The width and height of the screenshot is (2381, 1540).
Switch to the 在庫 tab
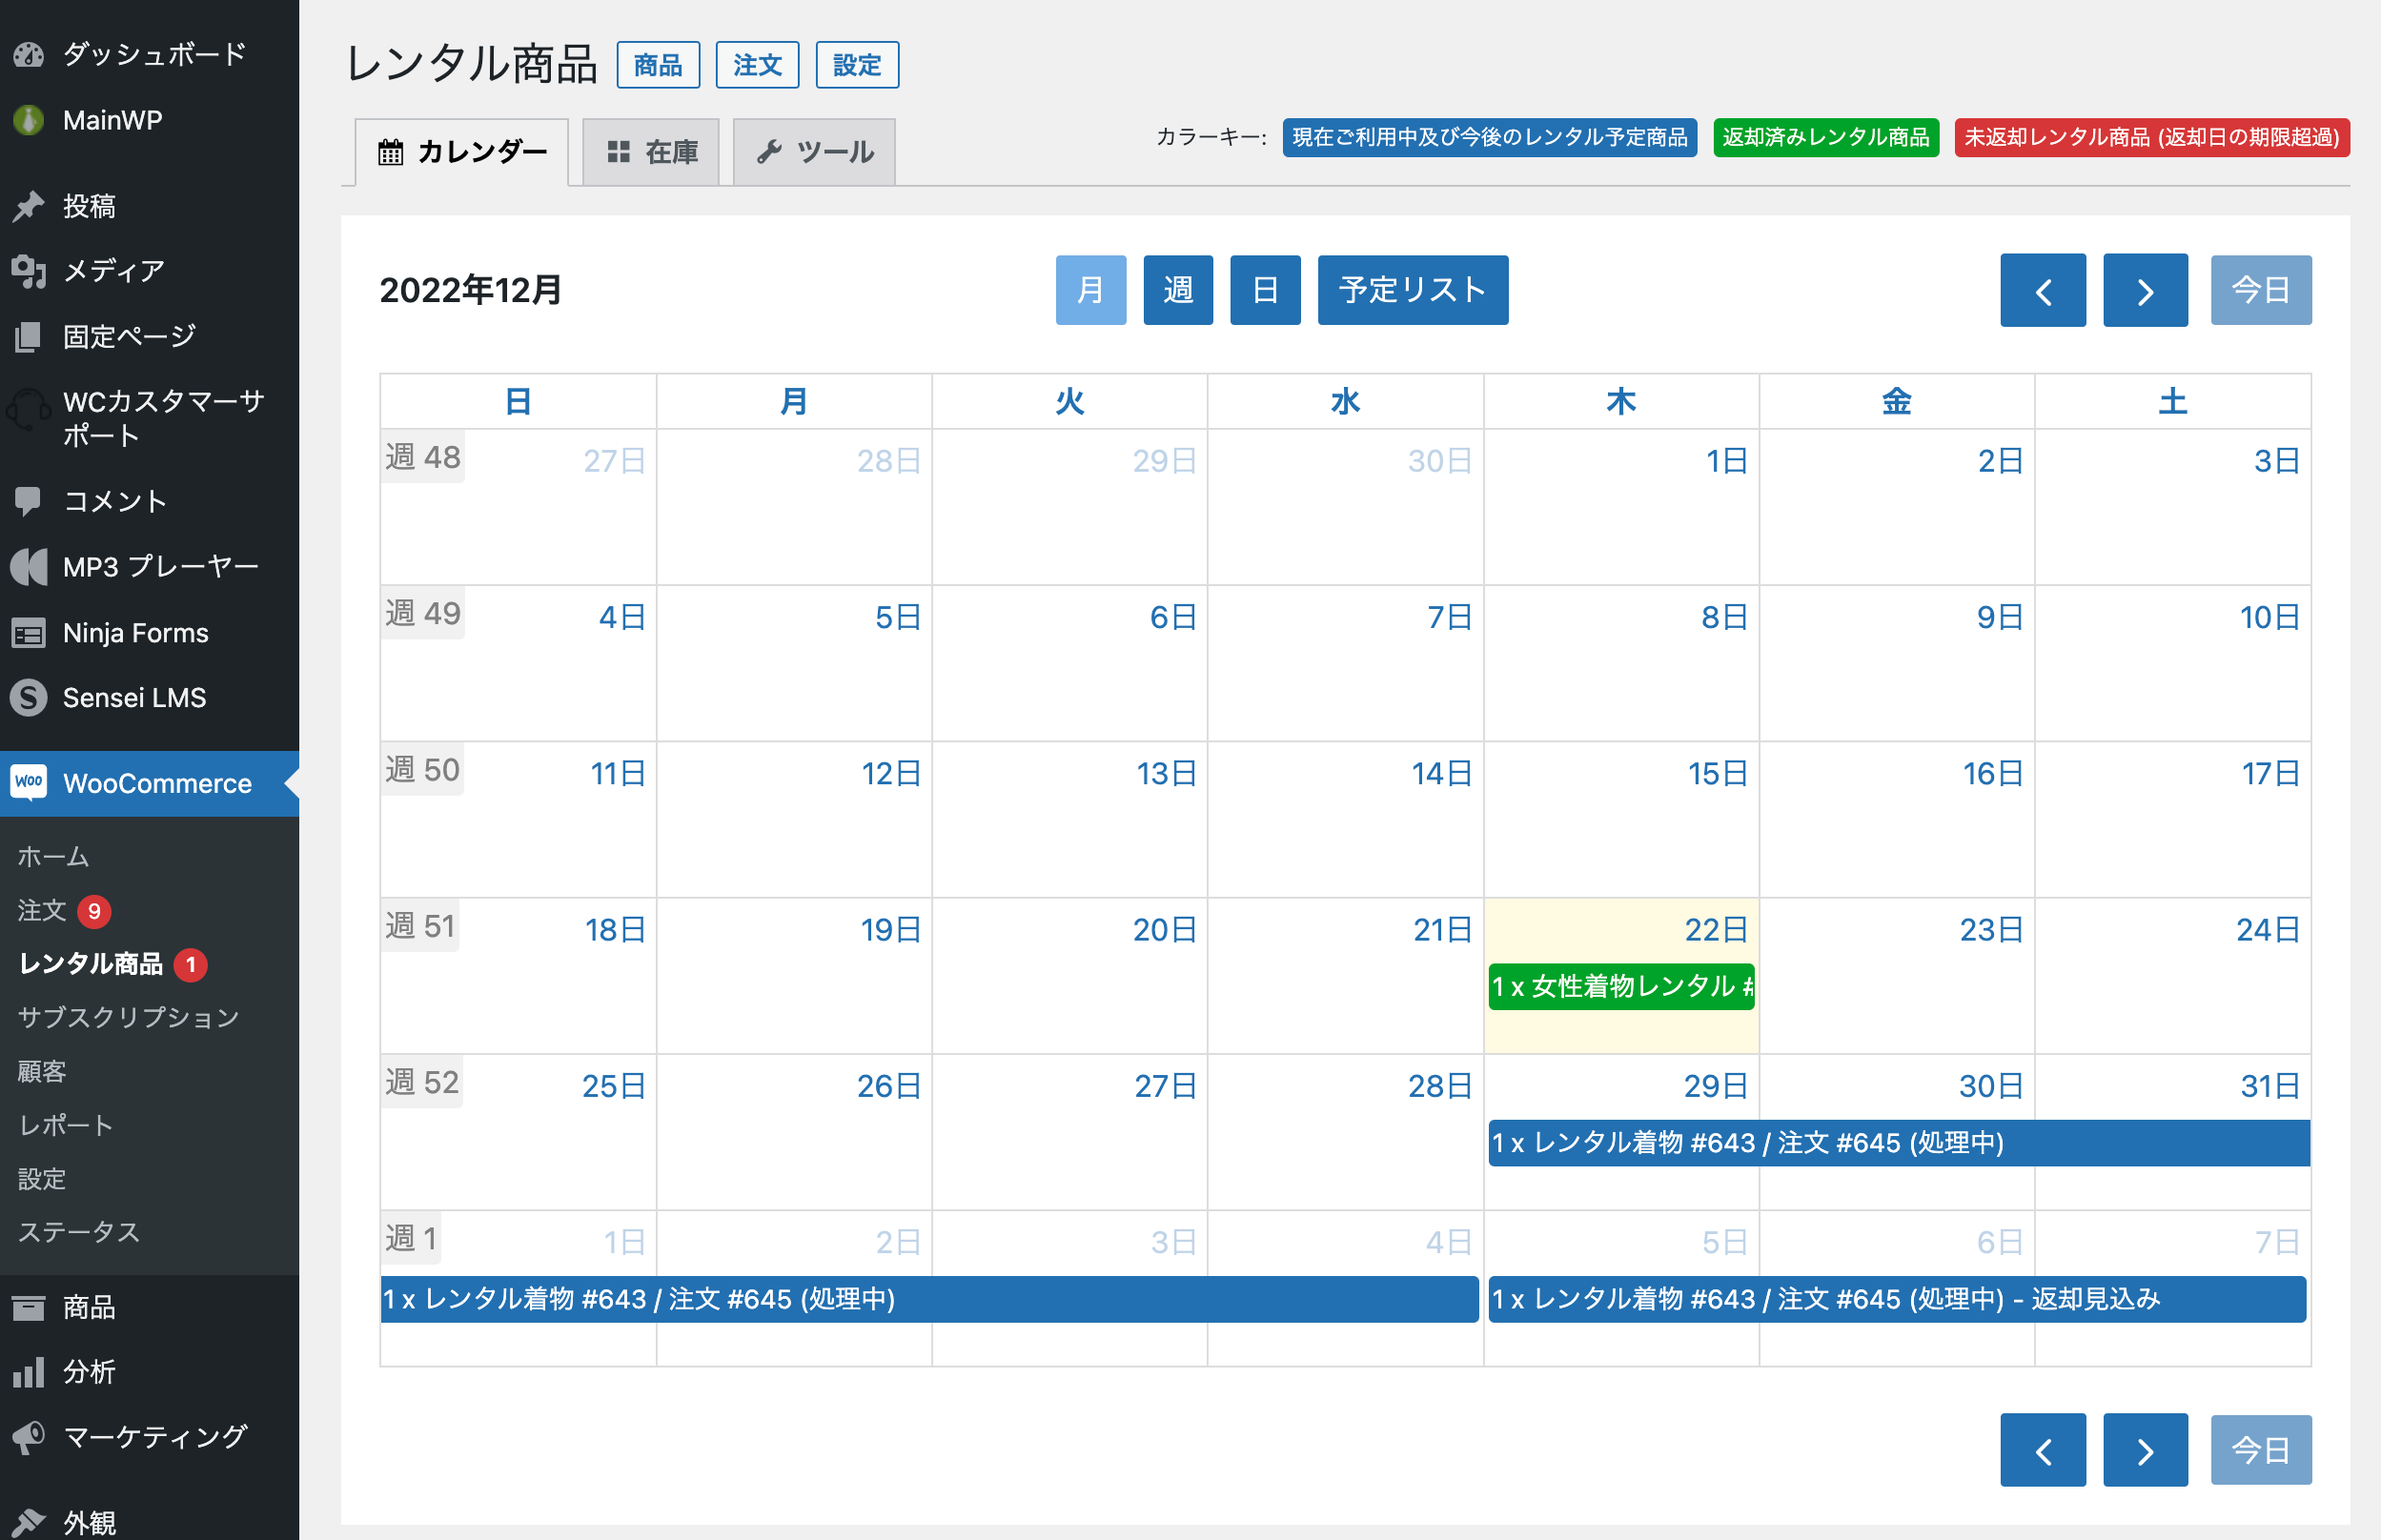pyautogui.click(x=651, y=152)
